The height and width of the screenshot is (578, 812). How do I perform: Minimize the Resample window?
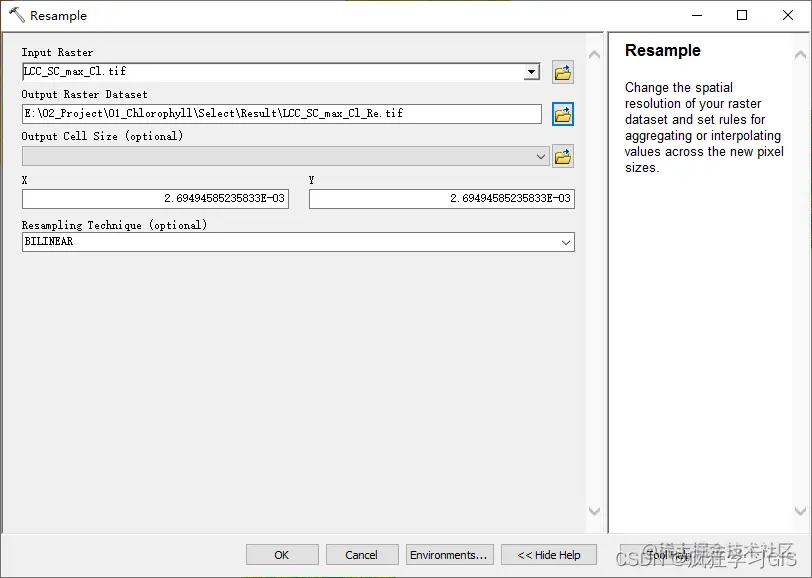point(697,15)
